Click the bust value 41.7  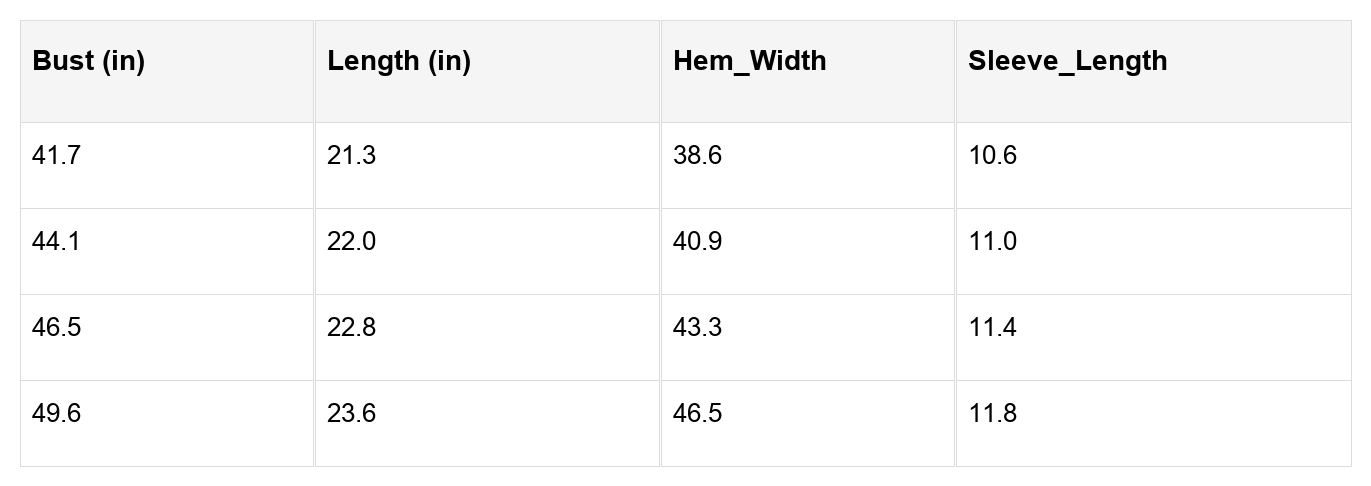(56, 156)
